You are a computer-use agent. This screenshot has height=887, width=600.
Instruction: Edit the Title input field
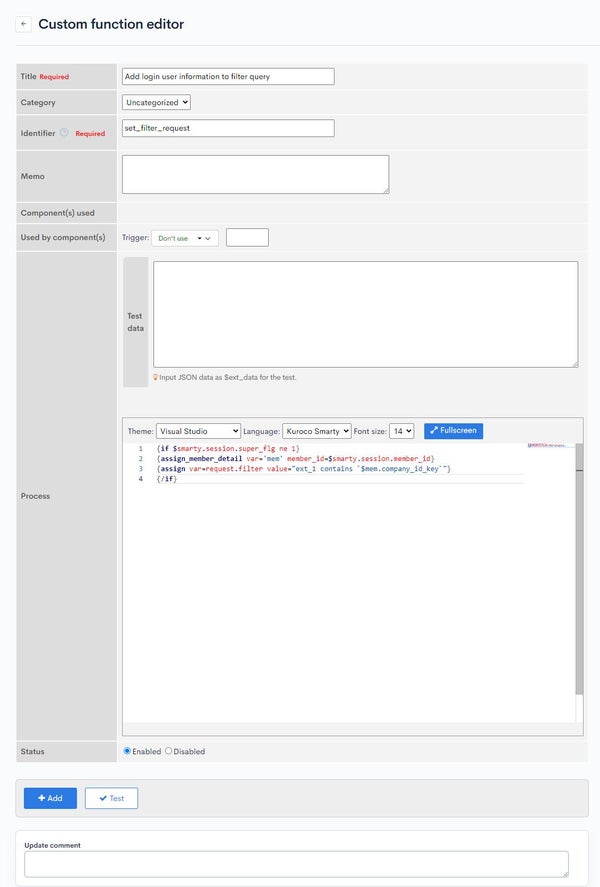[x=228, y=76]
